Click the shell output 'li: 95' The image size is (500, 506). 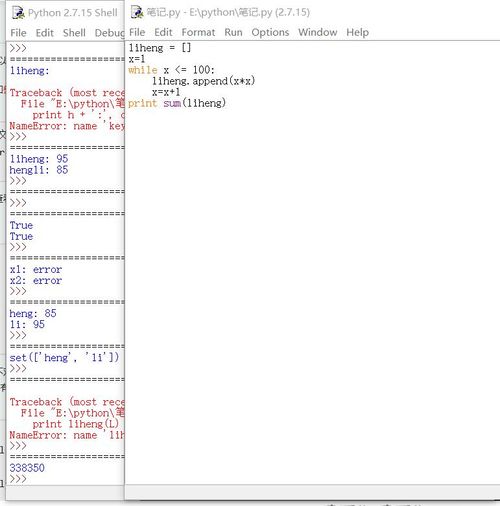click(x=27, y=324)
